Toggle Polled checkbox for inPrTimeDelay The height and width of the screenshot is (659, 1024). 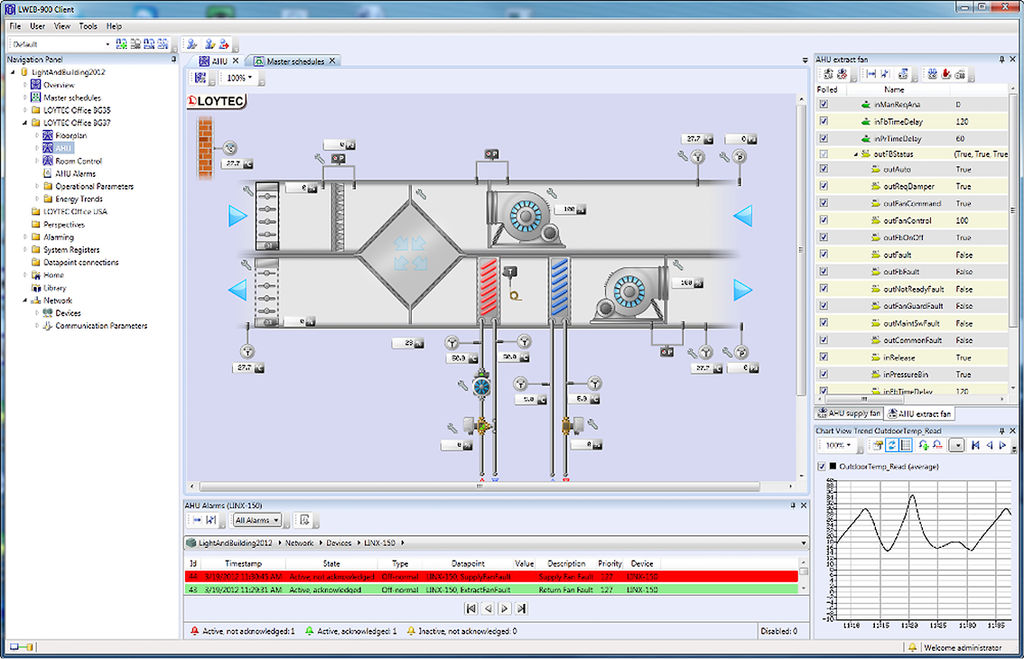click(824, 138)
